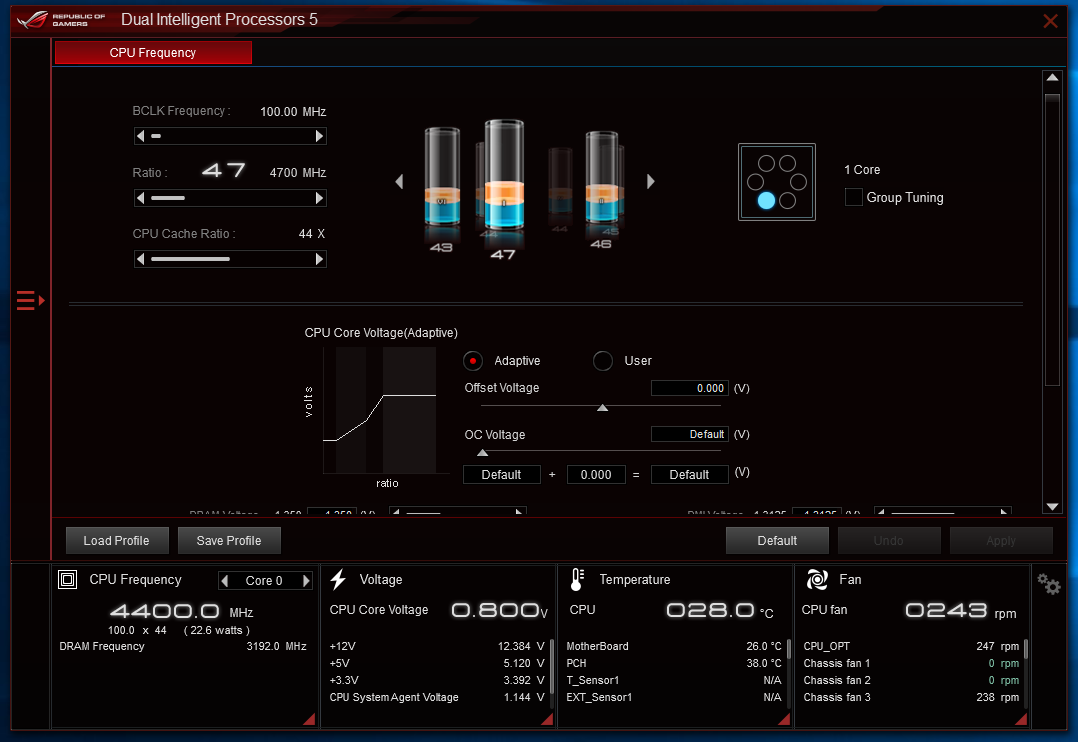Expand Temperature panel via red corner triangle
Viewport: 1078px width, 742px height.
[784, 719]
